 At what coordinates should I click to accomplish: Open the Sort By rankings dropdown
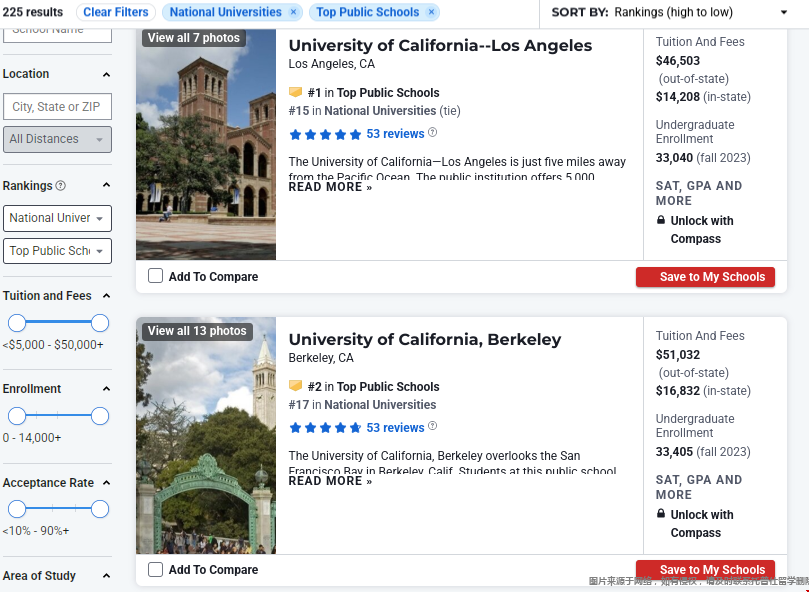[670, 12]
